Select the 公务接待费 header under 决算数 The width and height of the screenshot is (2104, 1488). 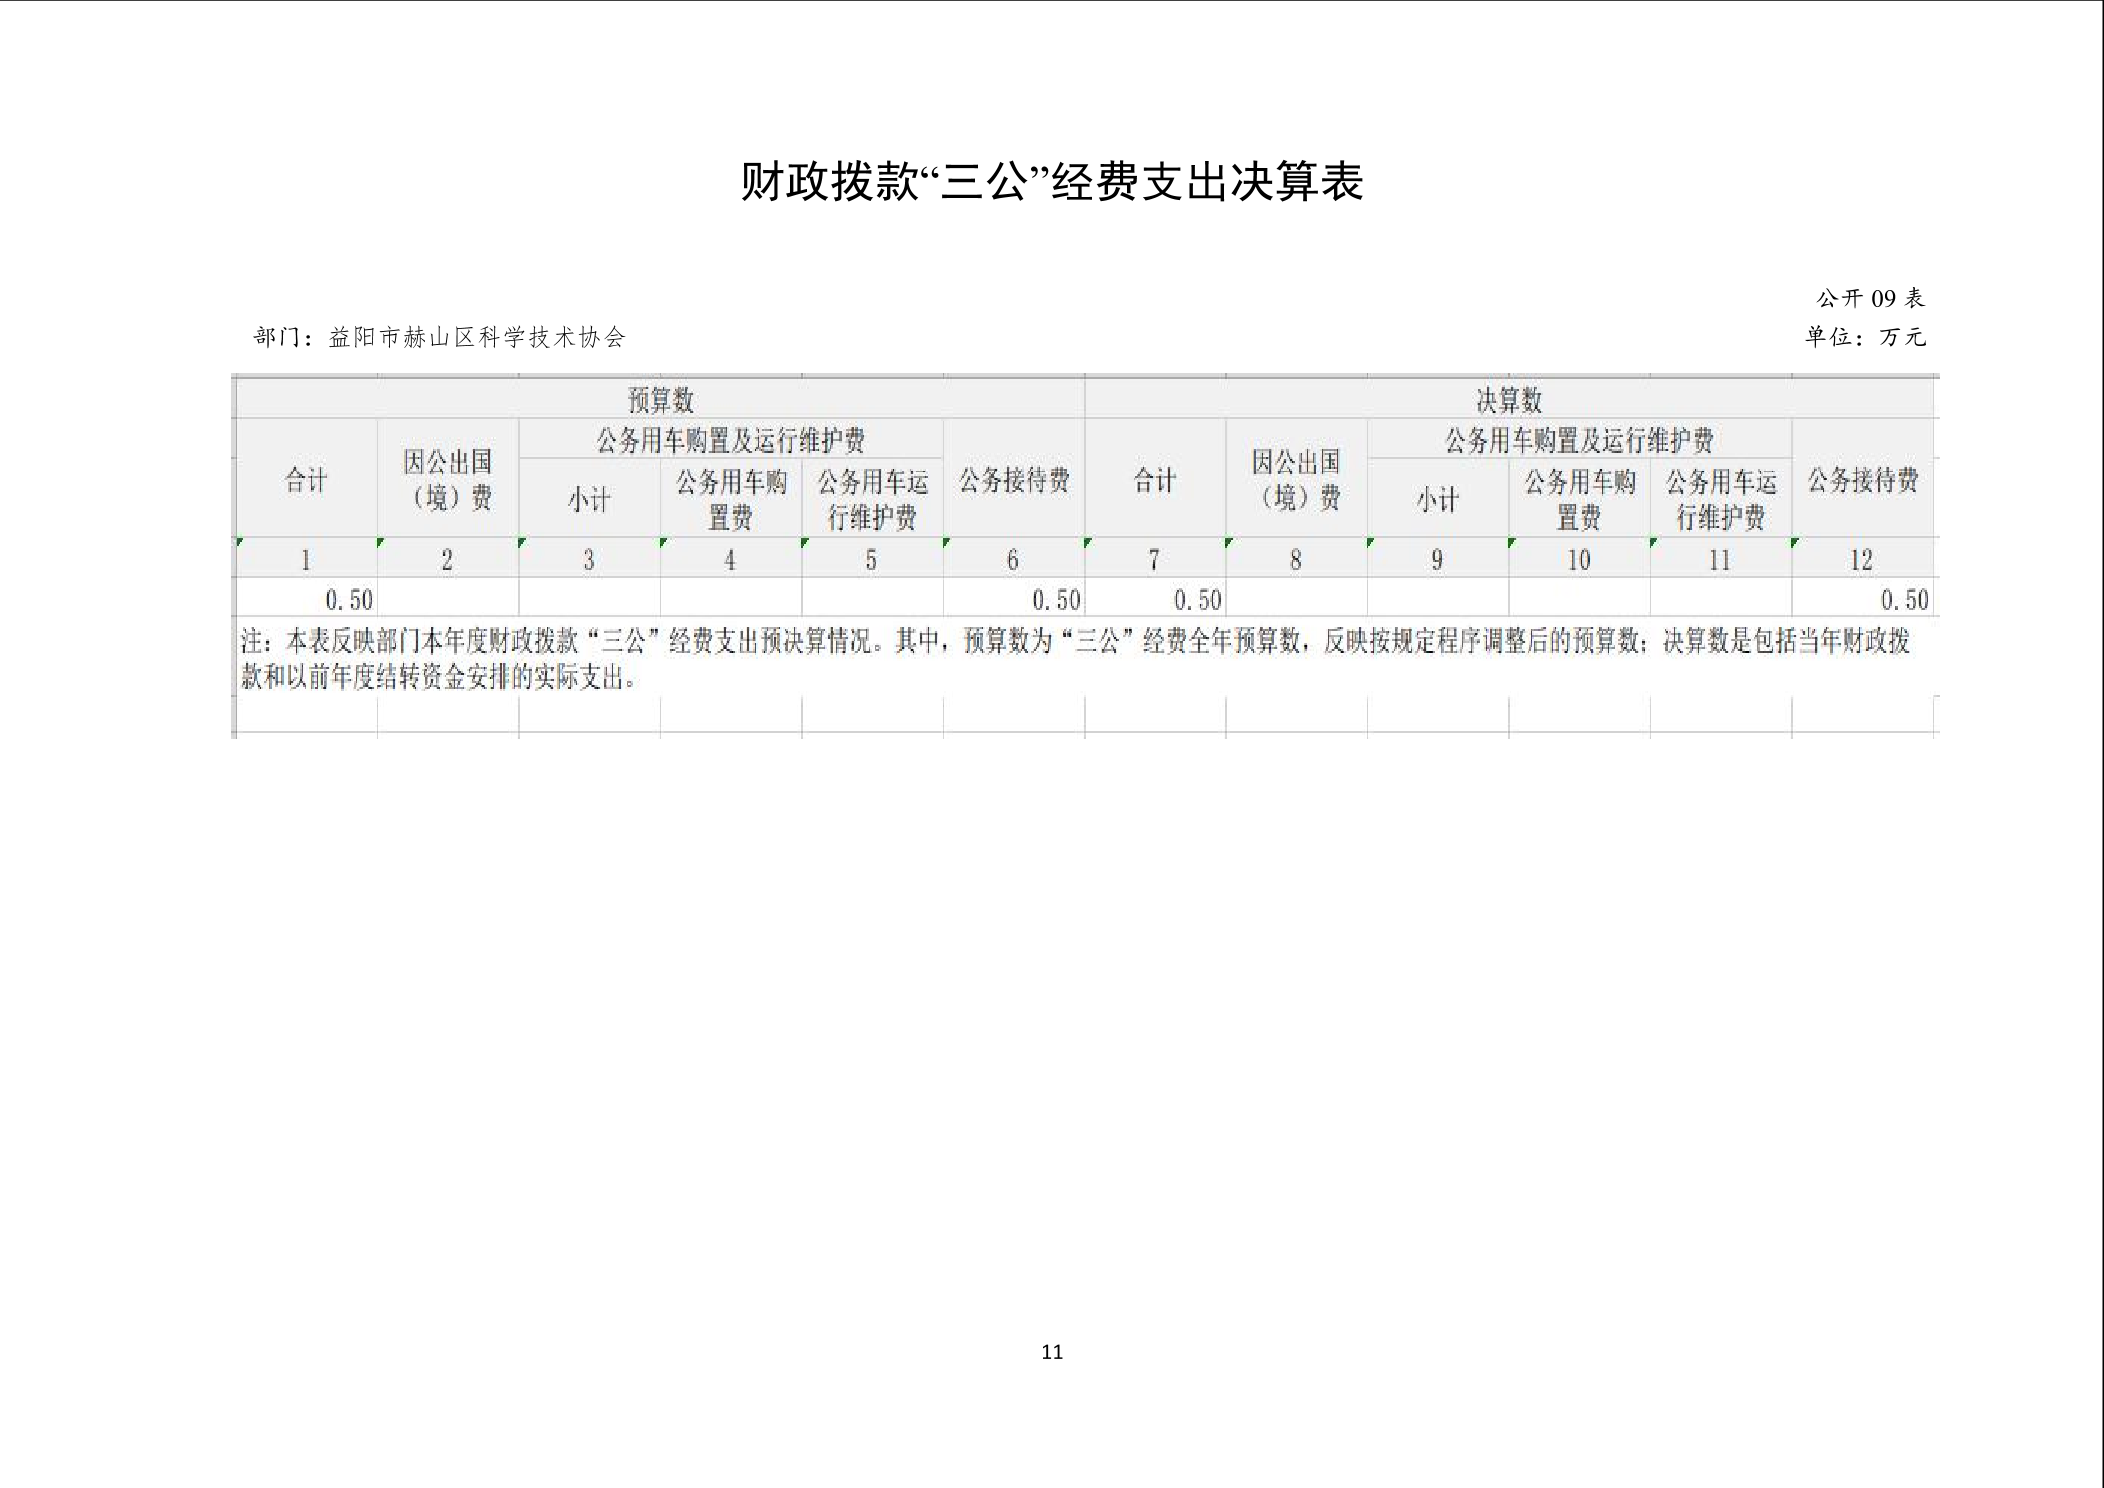tap(1862, 480)
